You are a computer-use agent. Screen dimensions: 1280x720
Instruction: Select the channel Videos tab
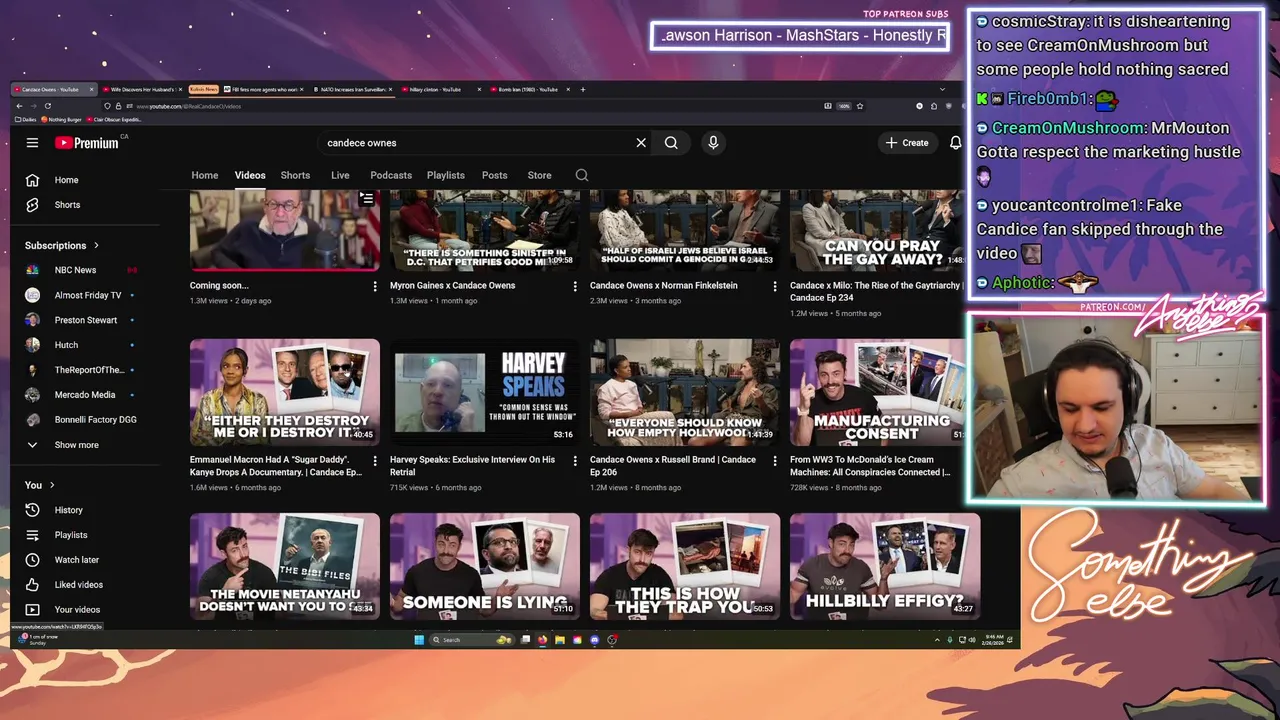pos(250,175)
